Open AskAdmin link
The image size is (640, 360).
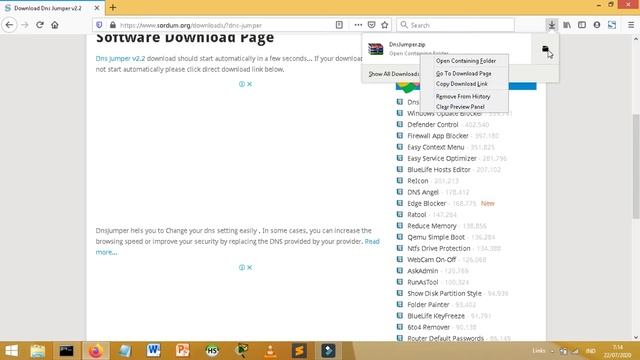click(422, 271)
